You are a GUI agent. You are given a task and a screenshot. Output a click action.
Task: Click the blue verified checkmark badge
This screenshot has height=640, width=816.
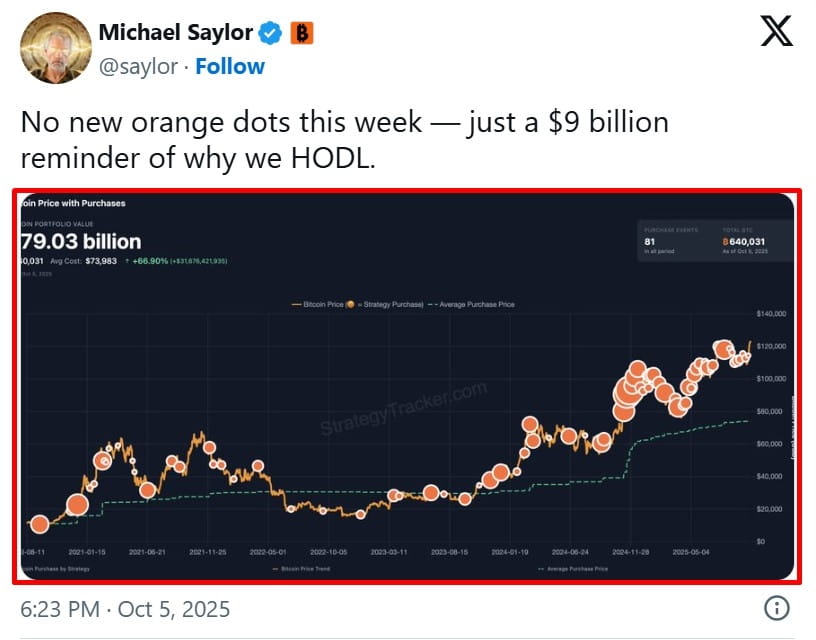tap(270, 33)
